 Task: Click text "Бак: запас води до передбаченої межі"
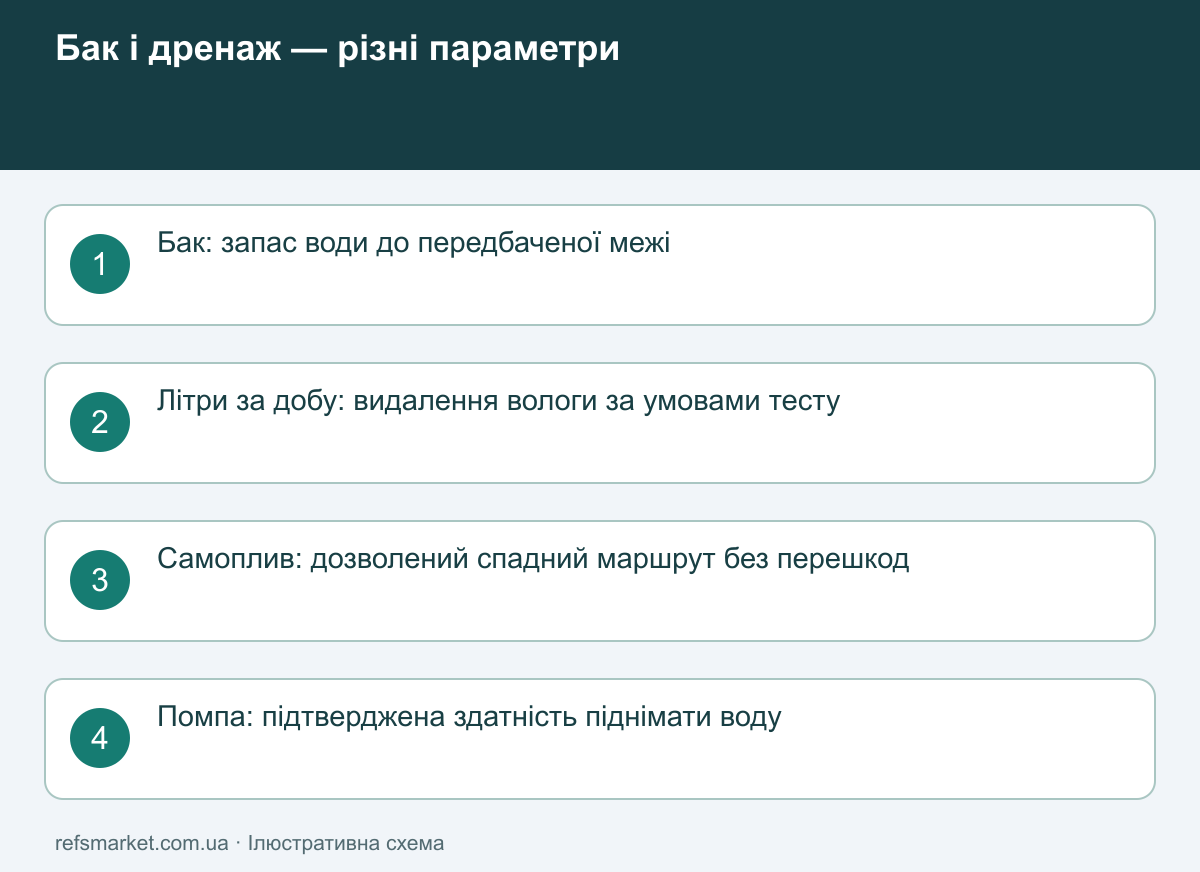coord(414,243)
